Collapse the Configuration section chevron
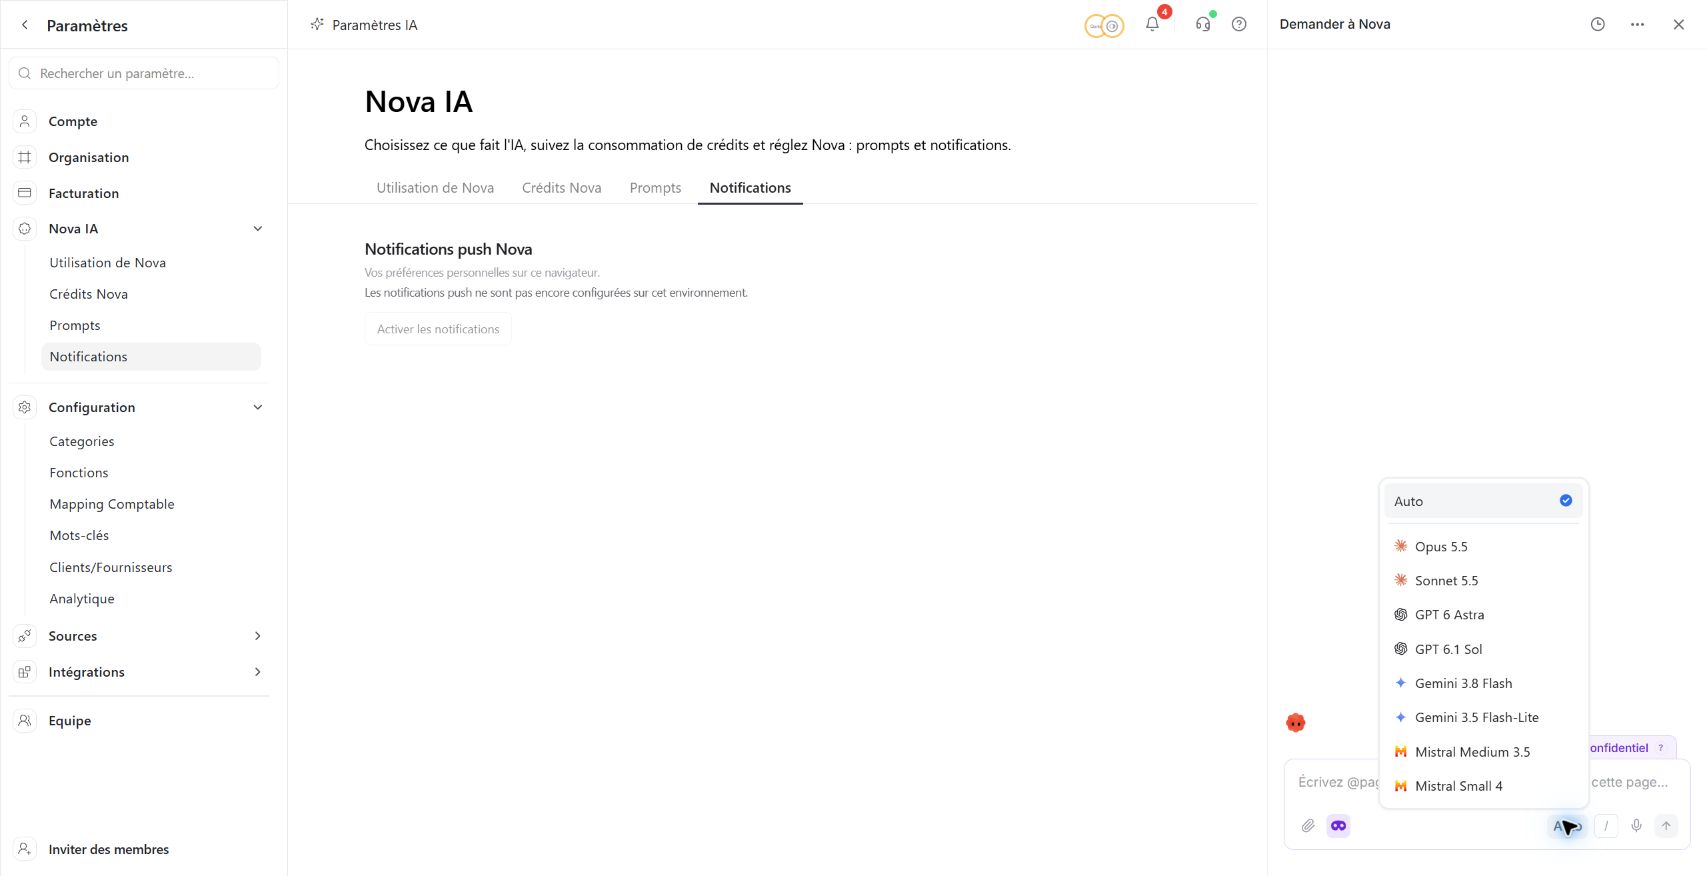Image resolution: width=1707 pixels, height=876 pixels. pyautogui.click(x=258, y=407)
